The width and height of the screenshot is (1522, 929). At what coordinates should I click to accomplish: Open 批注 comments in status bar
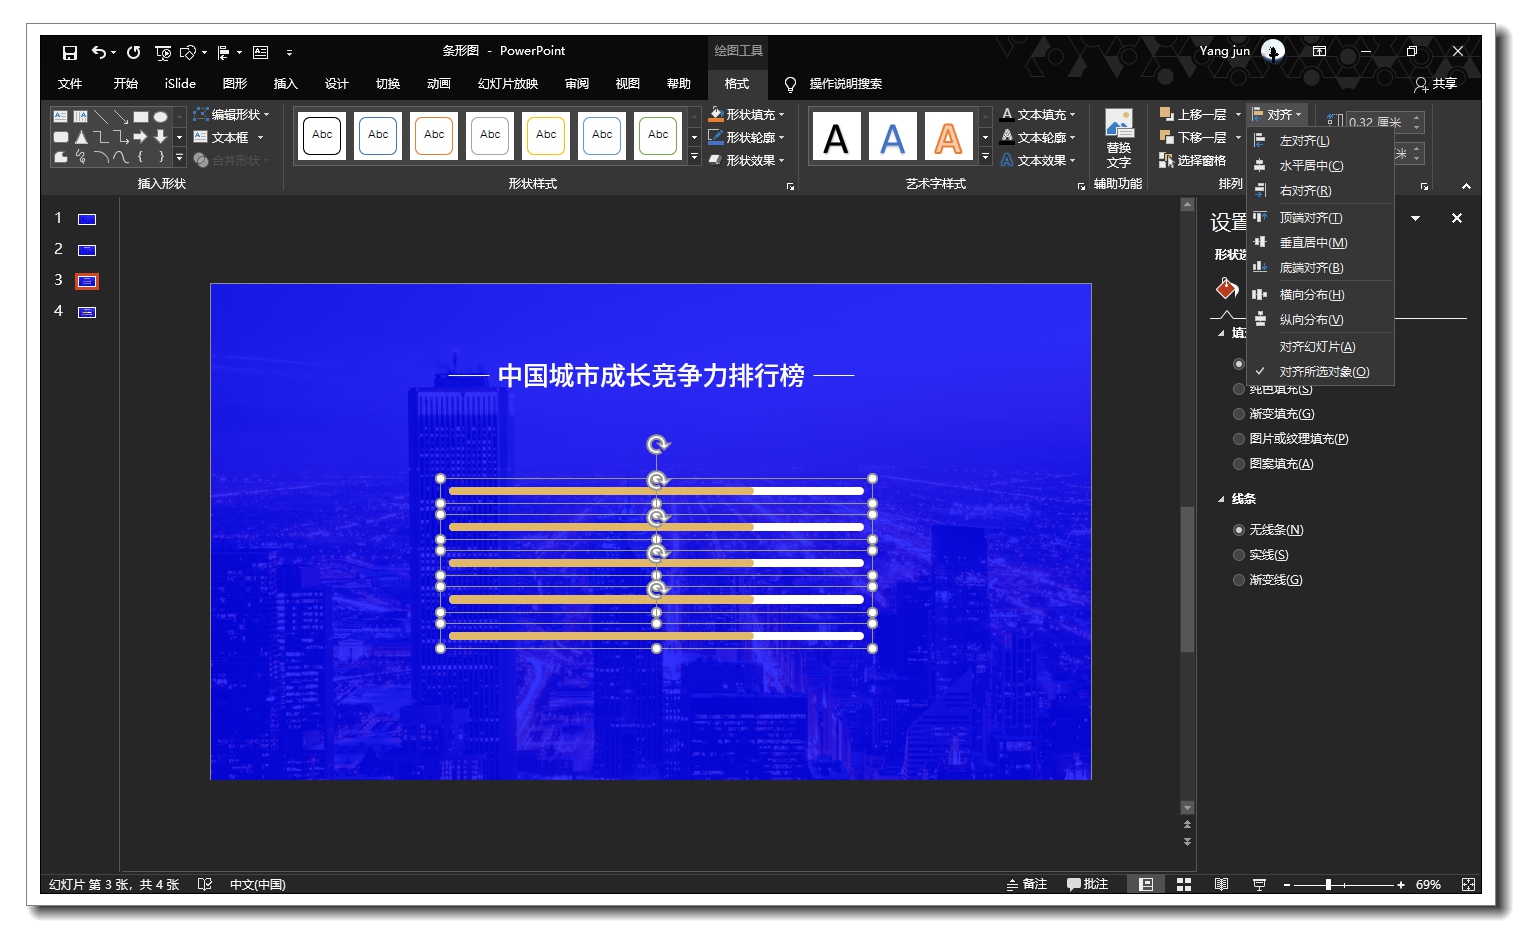pos(1088,884)
